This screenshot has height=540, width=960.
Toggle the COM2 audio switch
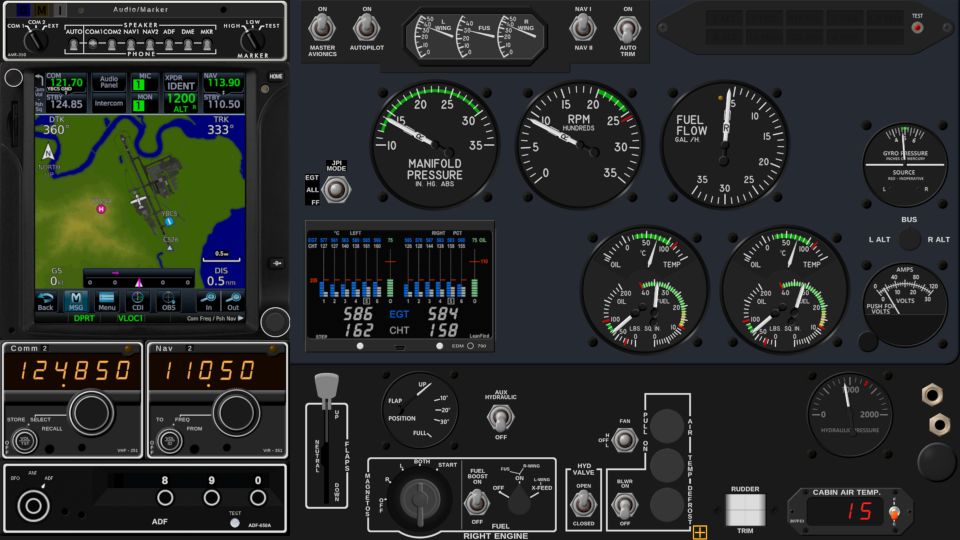(x=112, y=44)
